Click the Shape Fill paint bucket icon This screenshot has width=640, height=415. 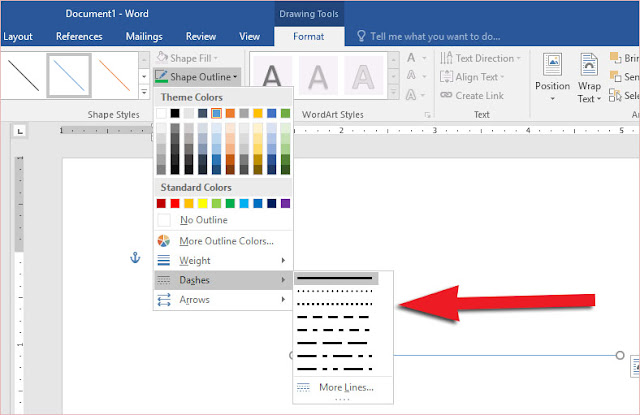tap(162, 58)
